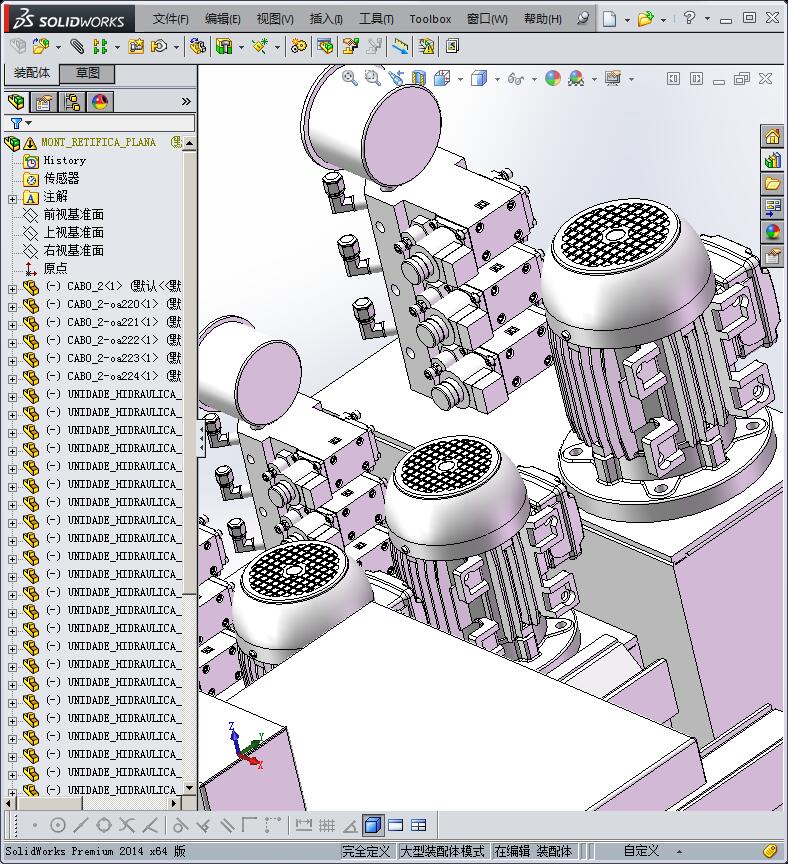Image resolution: width=788 pixels, height=864 pixels.
Task: Click the Bill of Materials icon
Action: coord(325,46)
